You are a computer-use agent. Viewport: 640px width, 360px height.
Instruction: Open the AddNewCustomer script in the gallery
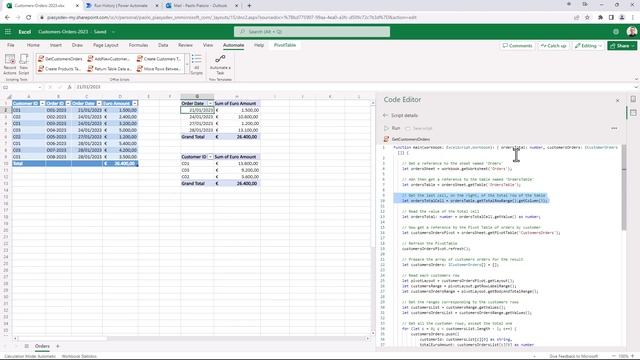[109, 59]
